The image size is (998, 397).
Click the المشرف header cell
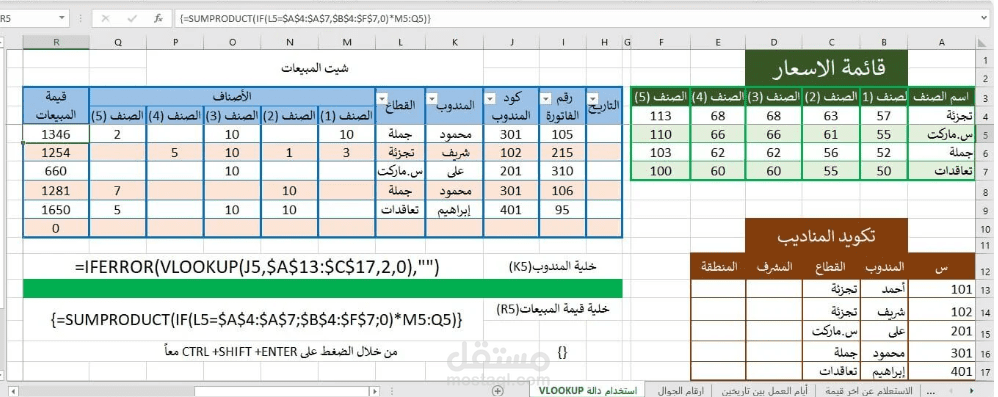pos(774,267)
